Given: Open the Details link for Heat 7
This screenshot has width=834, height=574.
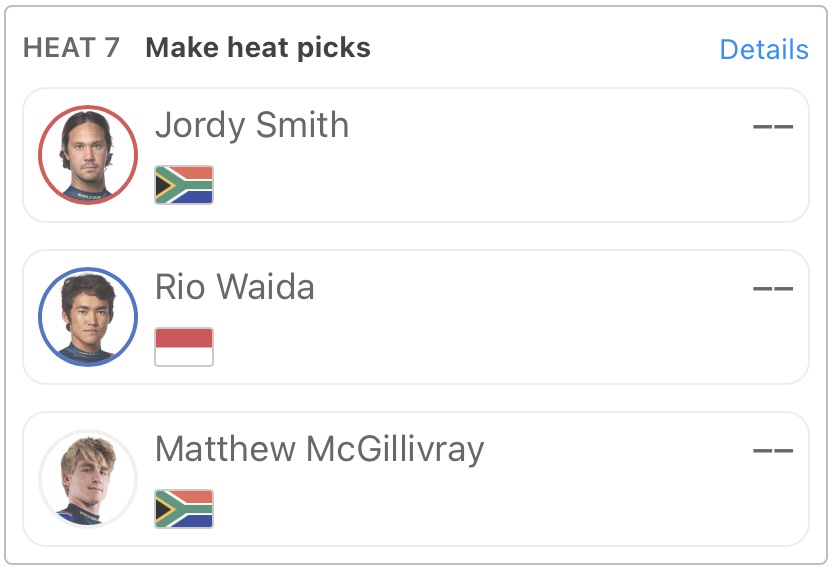Looking at the screenshot, I should 763,50.
